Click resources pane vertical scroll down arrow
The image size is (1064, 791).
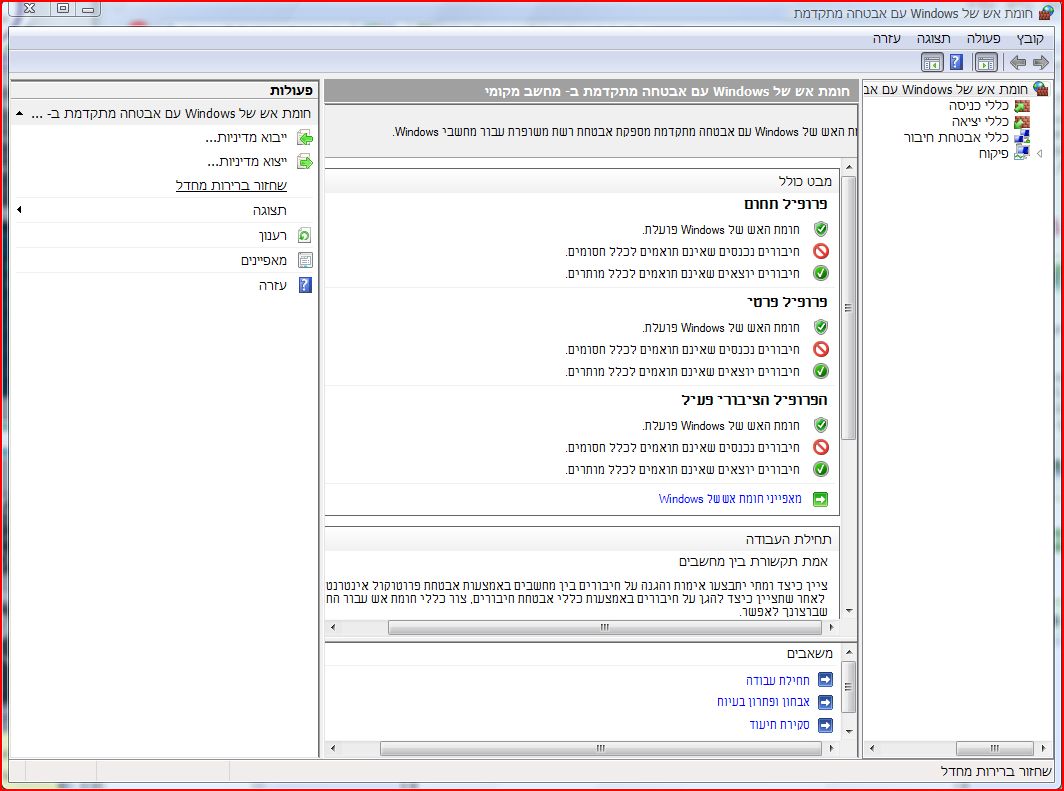click(x=848, y=731)
